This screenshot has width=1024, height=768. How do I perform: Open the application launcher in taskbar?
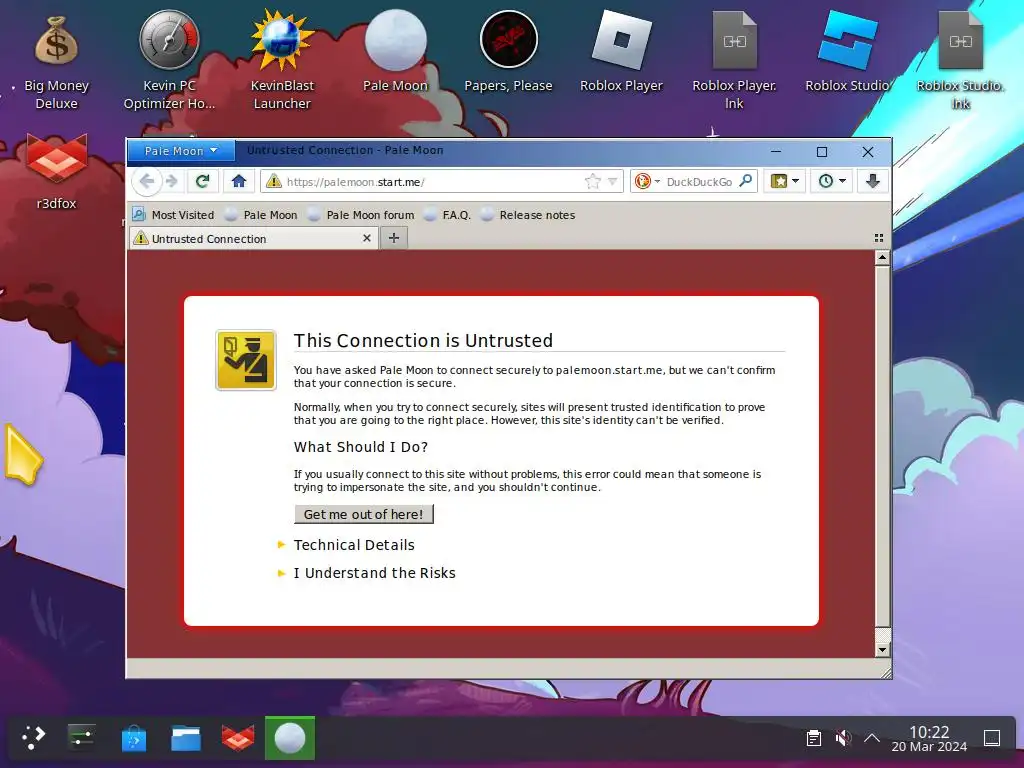click(33, 738)
